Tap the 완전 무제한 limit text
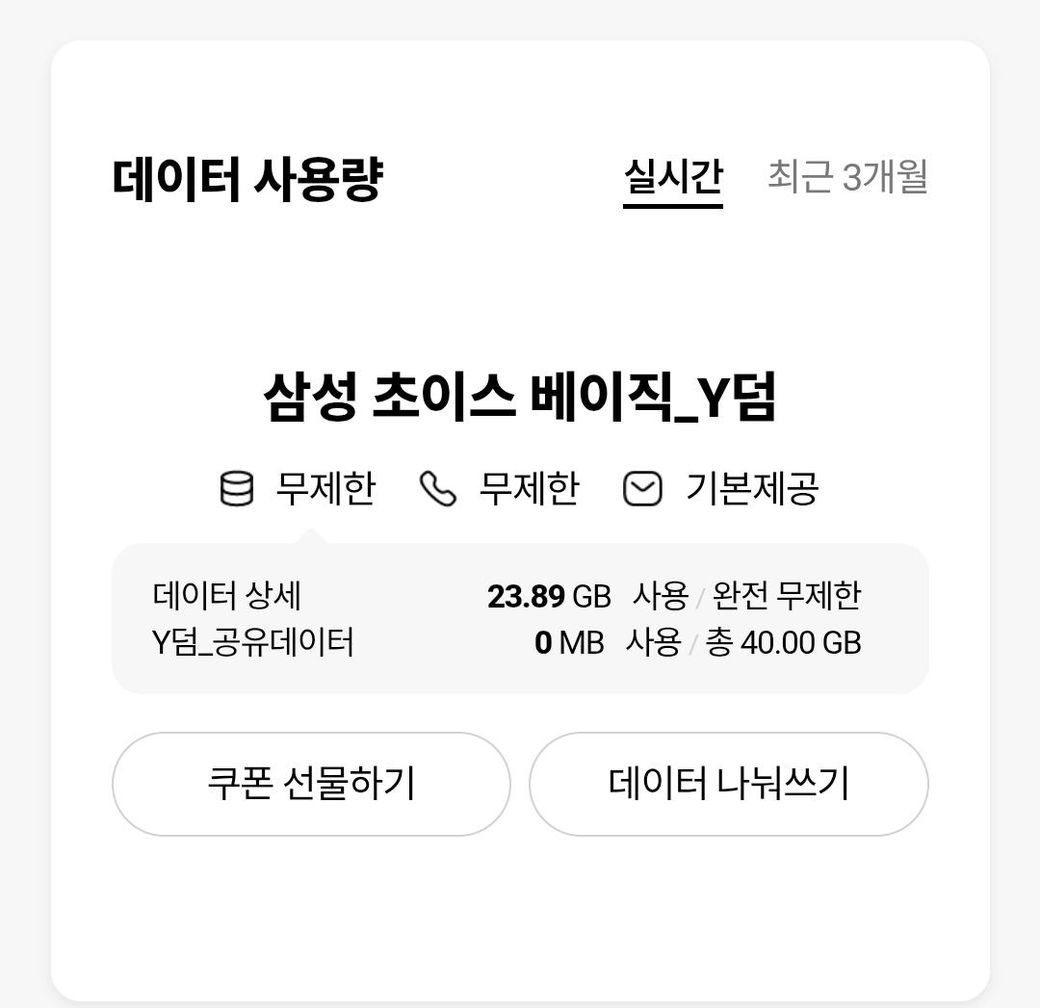Viewport: 1040px width, 1008px height. pos(786,597)
